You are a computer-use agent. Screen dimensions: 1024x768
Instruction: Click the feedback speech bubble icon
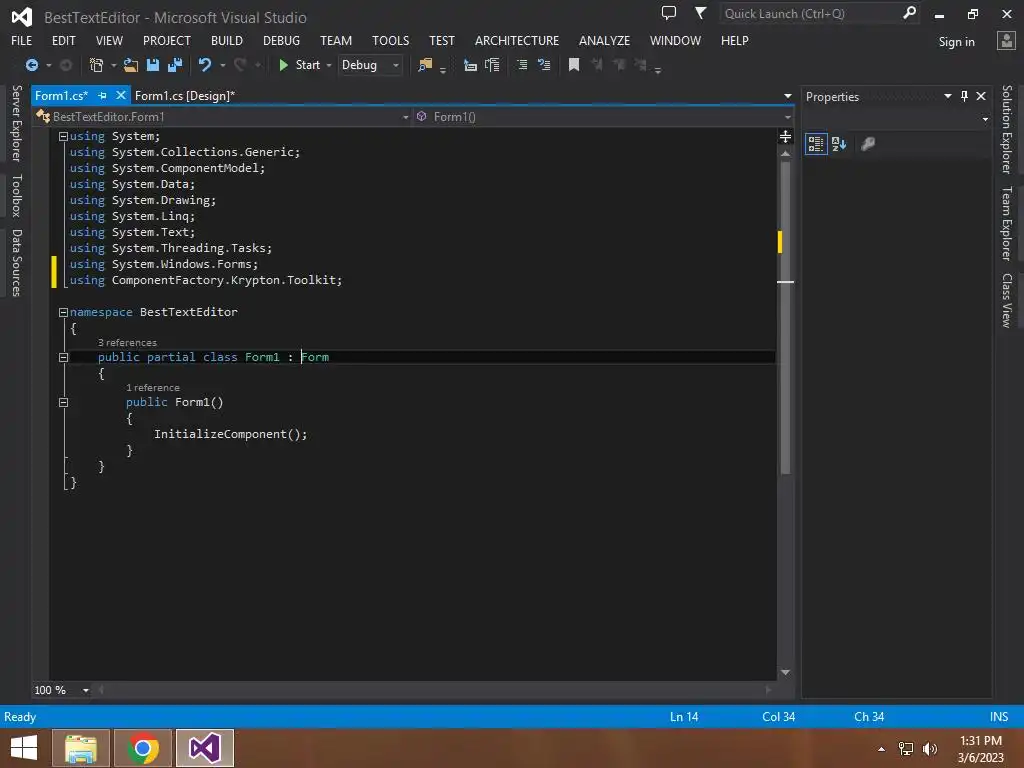coord(669,12)
